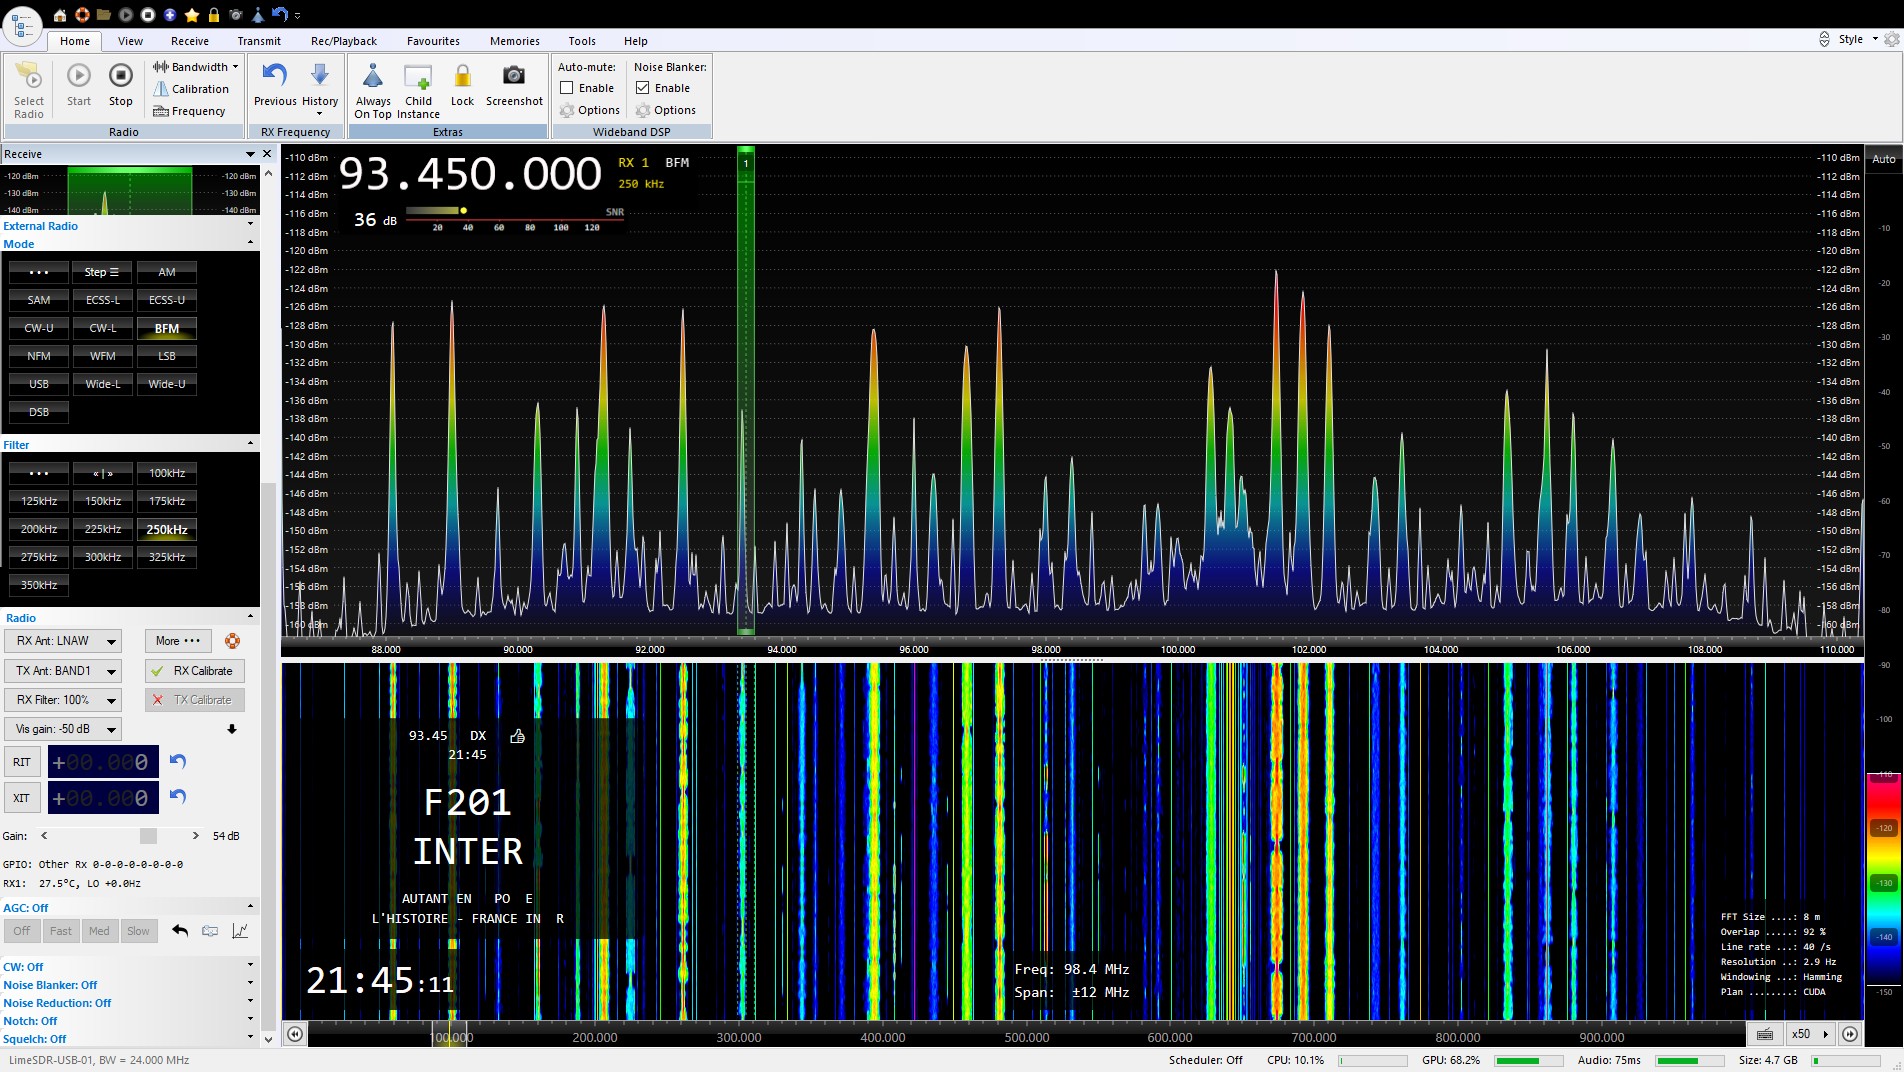Toggle Always On Top
Viewport: 1904px width, 1072px height.
pos(373,77)
